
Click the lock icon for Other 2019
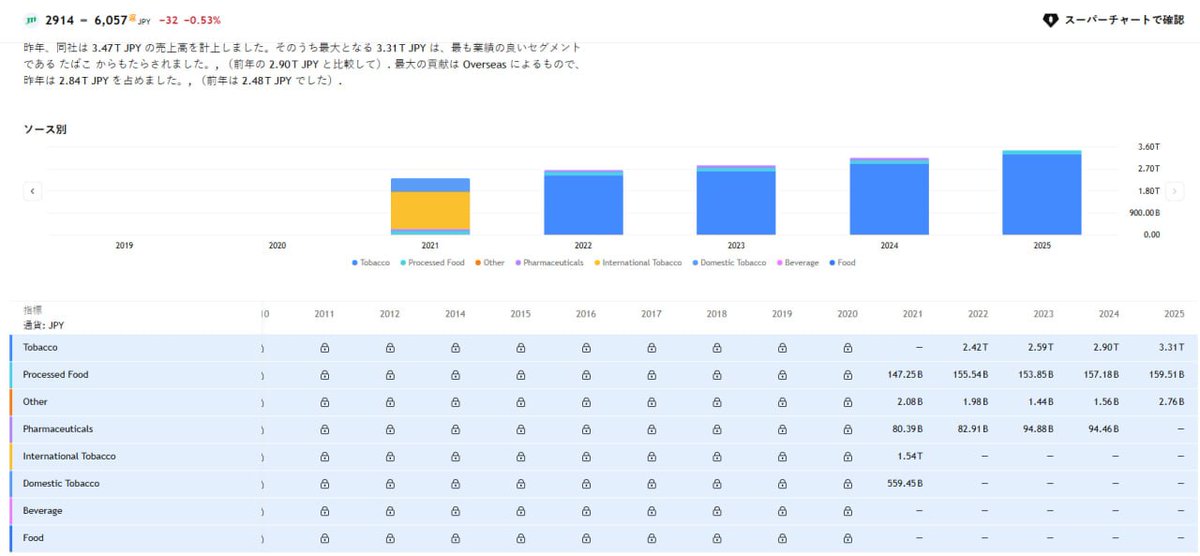pyautogui.click(x=783, y=402)
